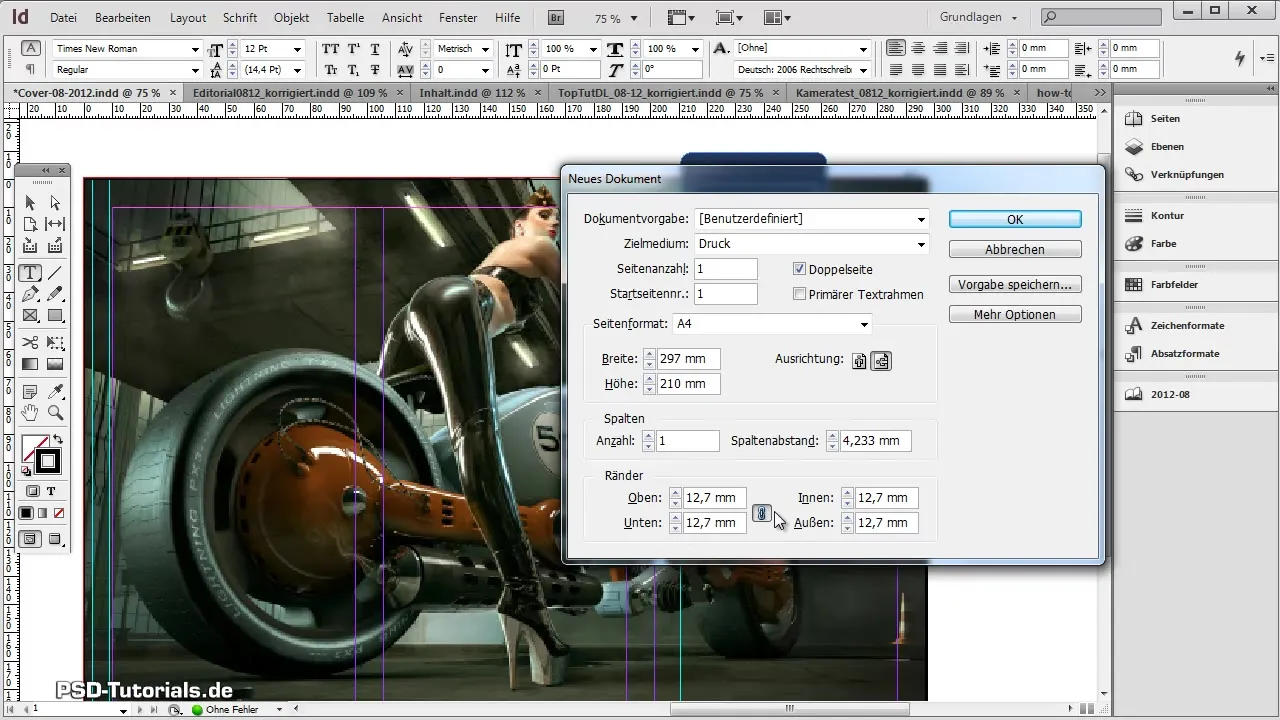Viewport: 1280px width, 720px height.
Task: Select the Pen tool
Action: (30, 294)
